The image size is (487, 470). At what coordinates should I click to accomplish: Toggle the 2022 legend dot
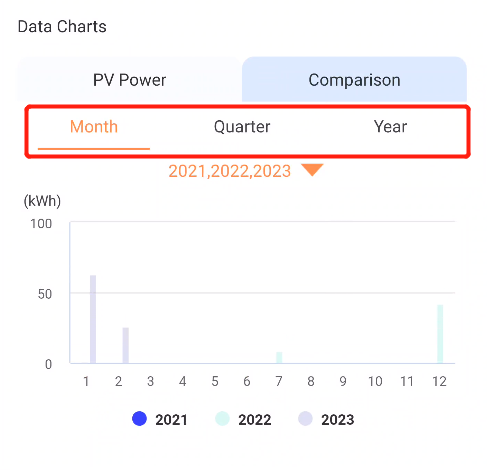click(x=222, y=419)
